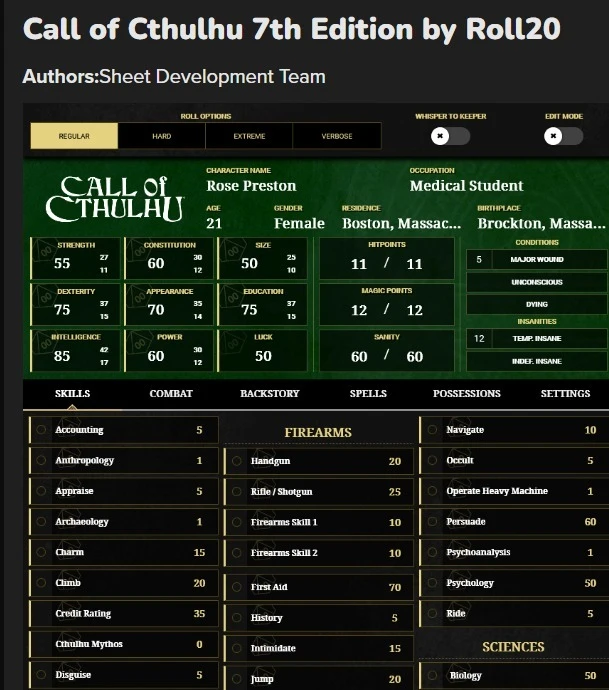Image resolution: width=609 pixels, height=690 pixels.
Task: Edit the Age field showing 21
Action: pyautogui.click(x=214, y=224)
